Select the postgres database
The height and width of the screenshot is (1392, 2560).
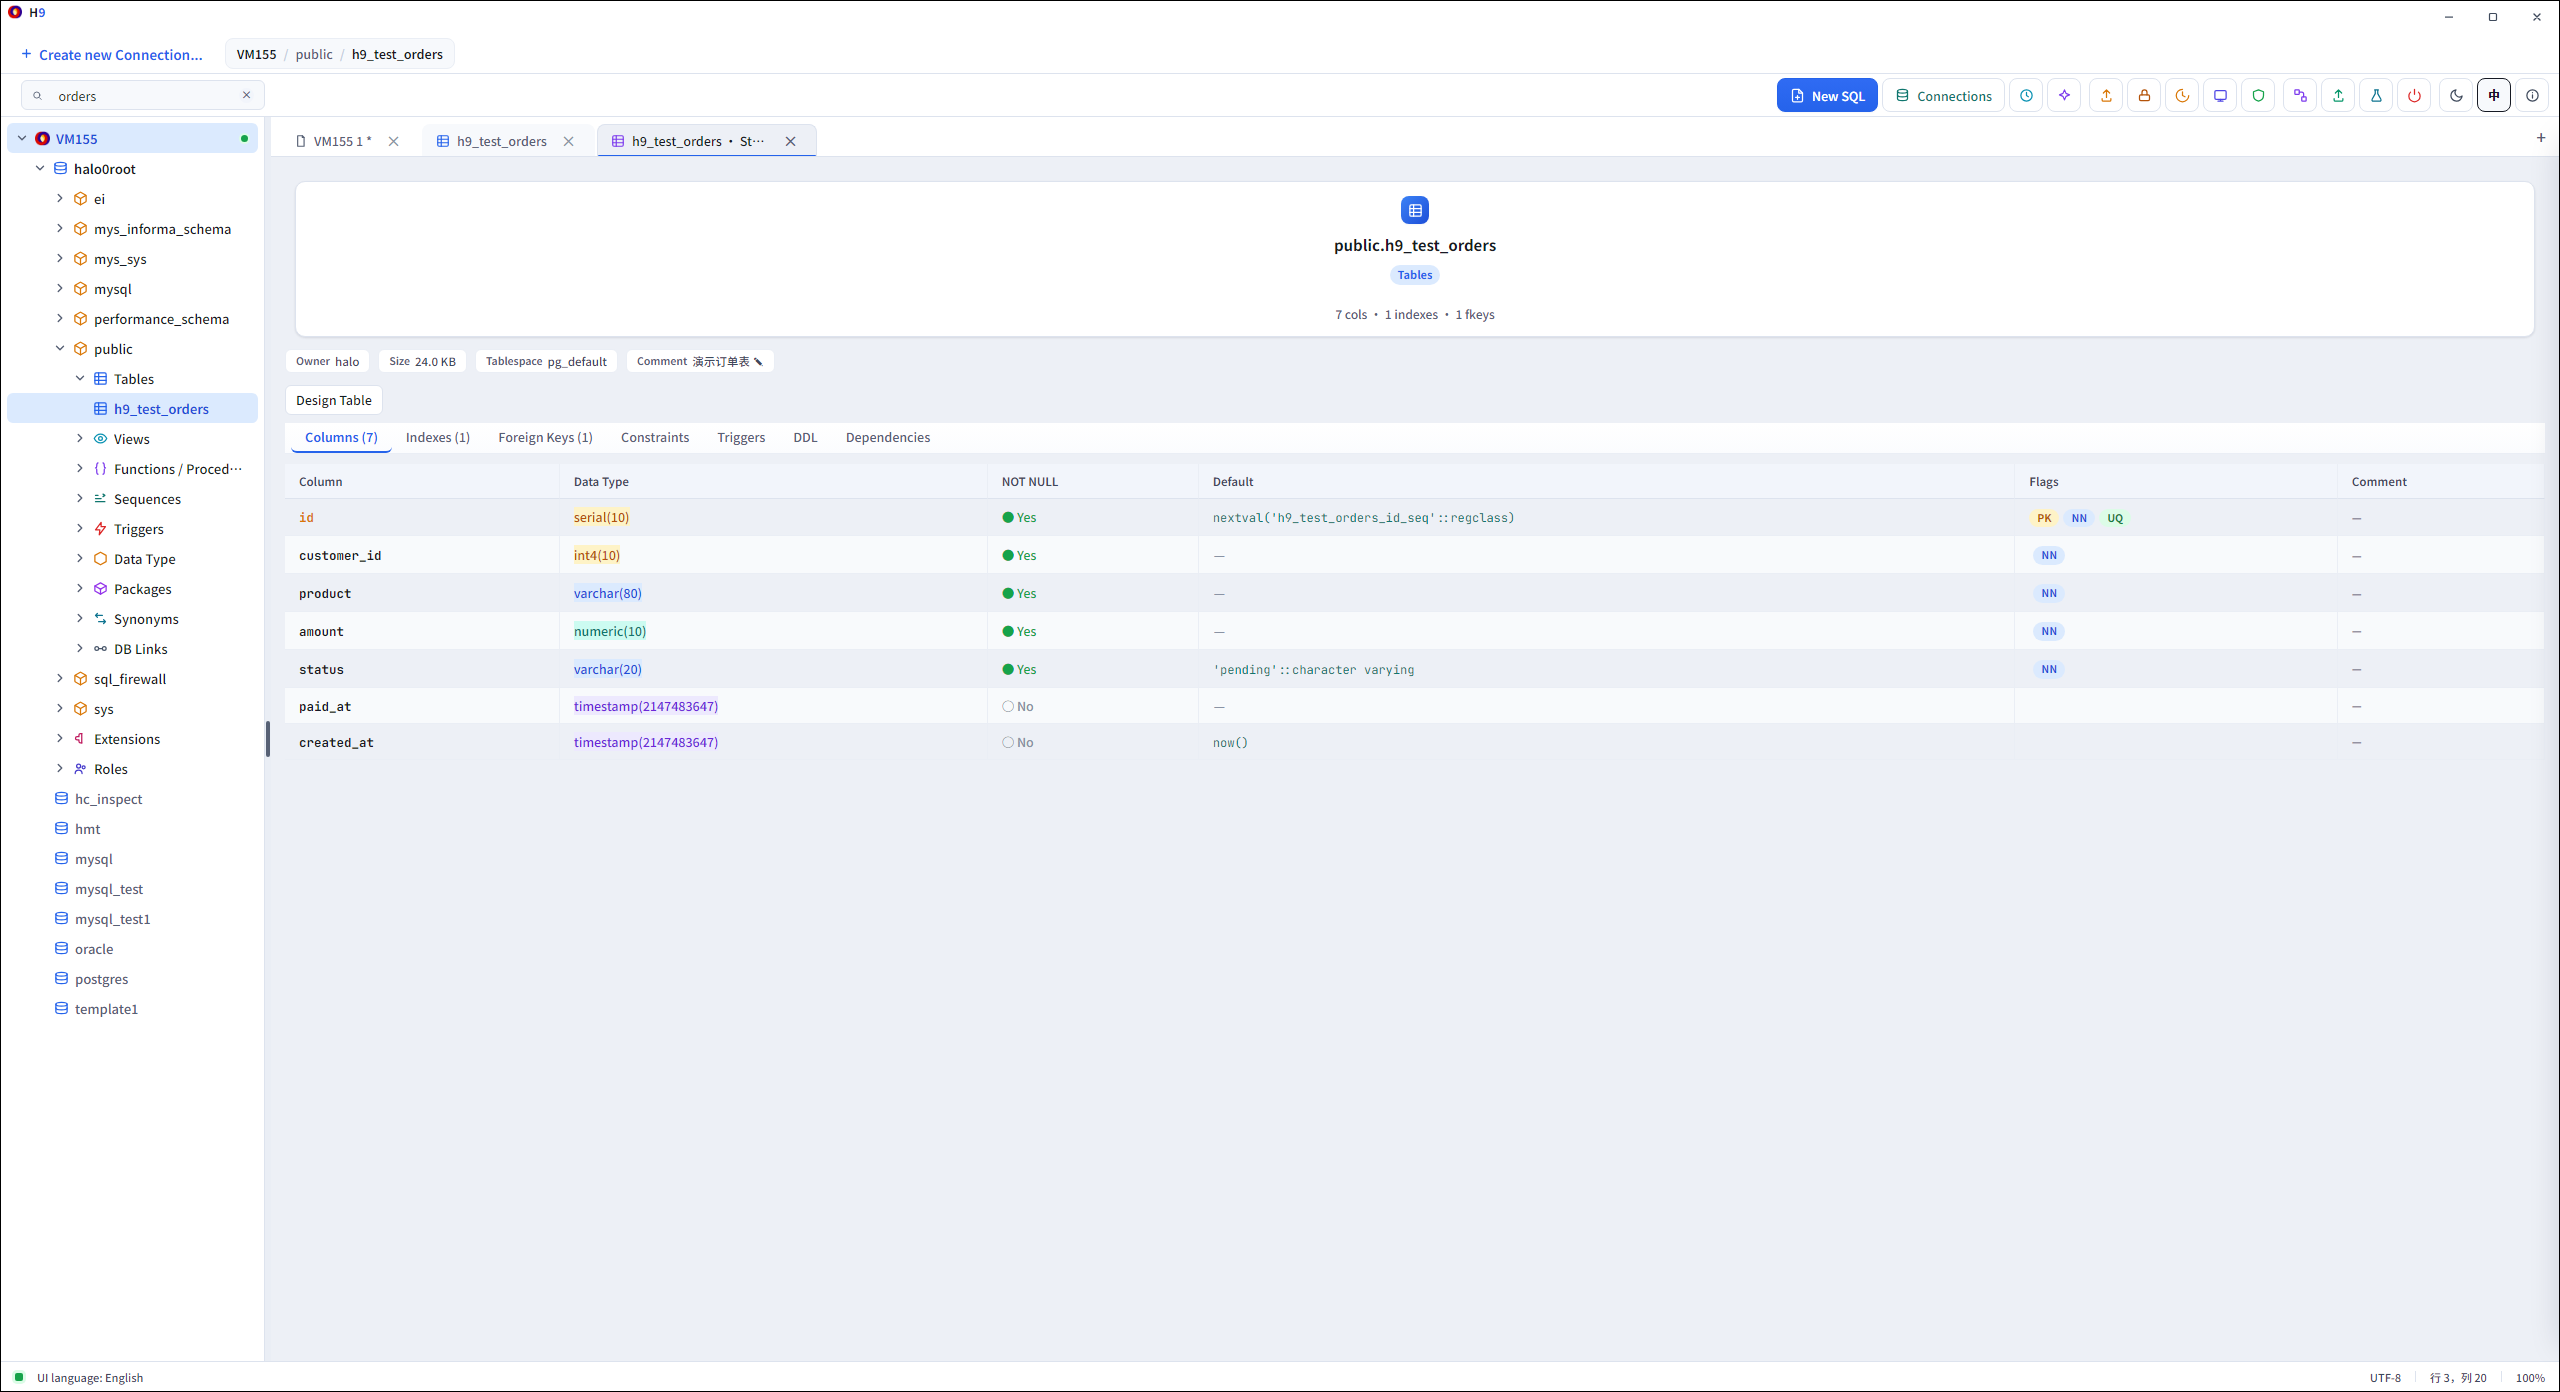click(x=101, y=979)
